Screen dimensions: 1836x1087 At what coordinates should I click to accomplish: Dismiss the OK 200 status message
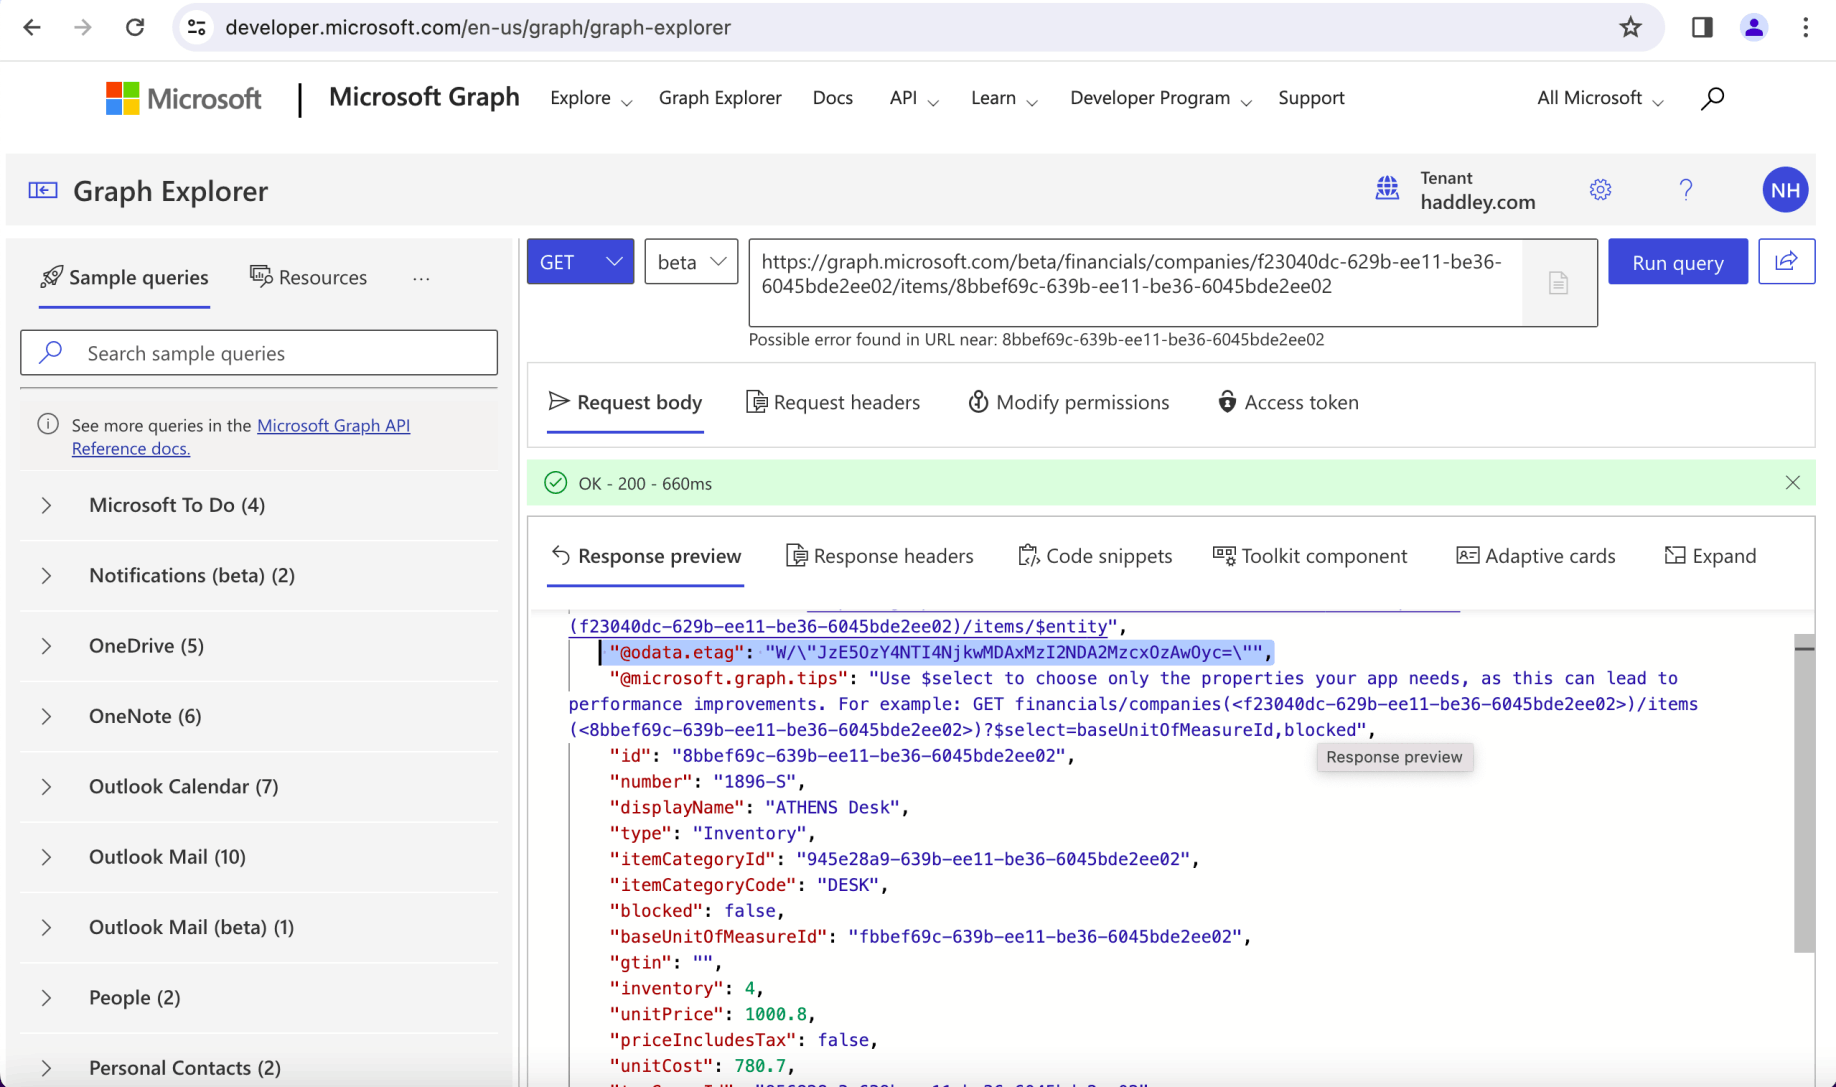[1792, 483]
